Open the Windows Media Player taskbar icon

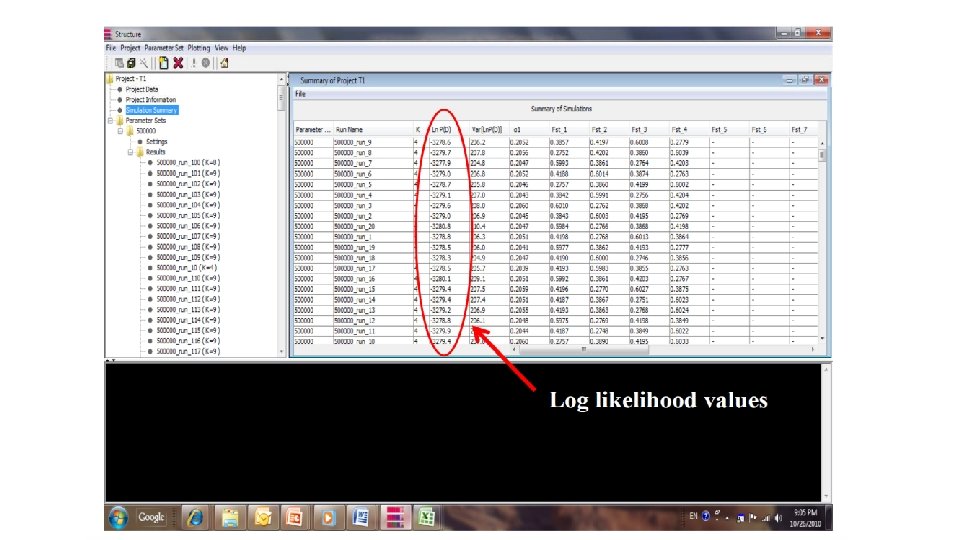(x=328, y=517)
